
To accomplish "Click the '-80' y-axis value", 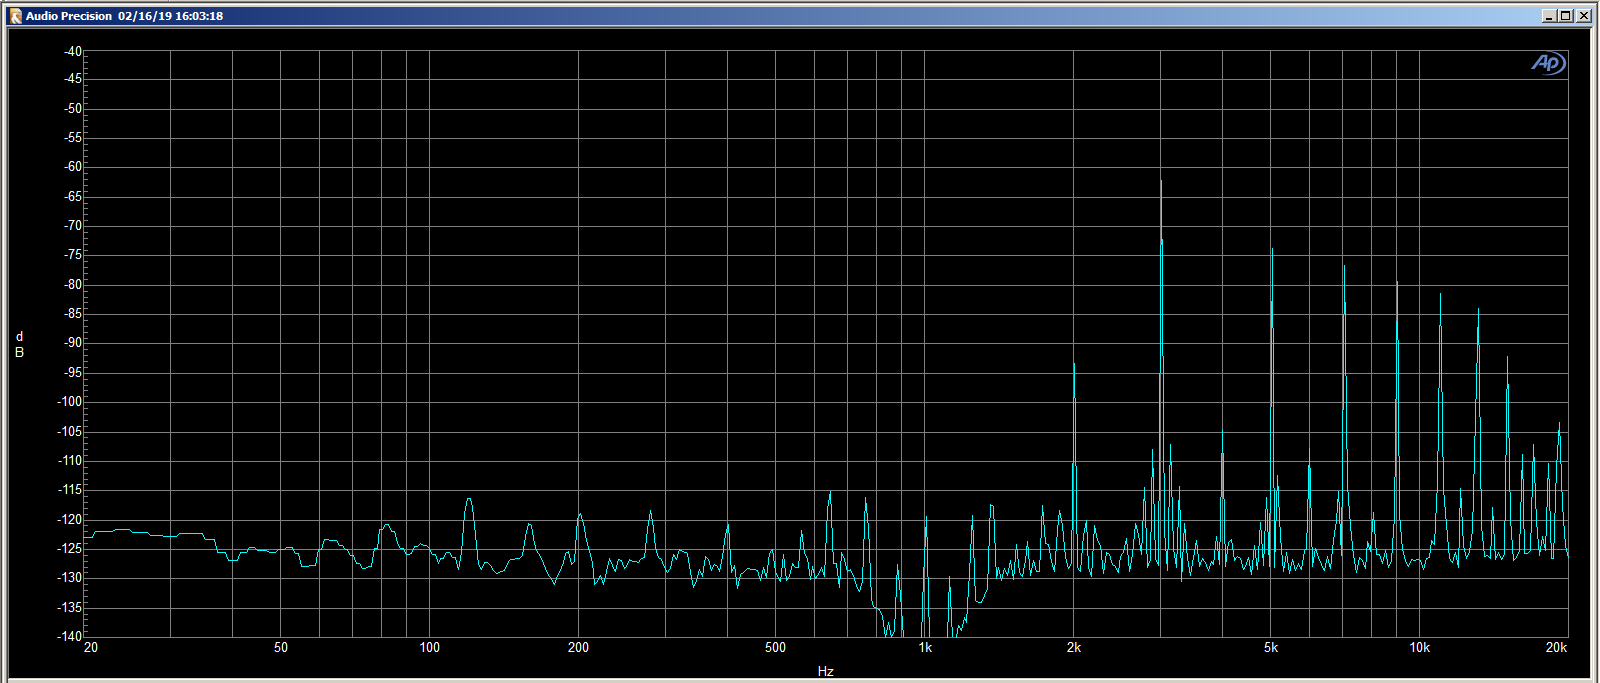I will (73, 284).
